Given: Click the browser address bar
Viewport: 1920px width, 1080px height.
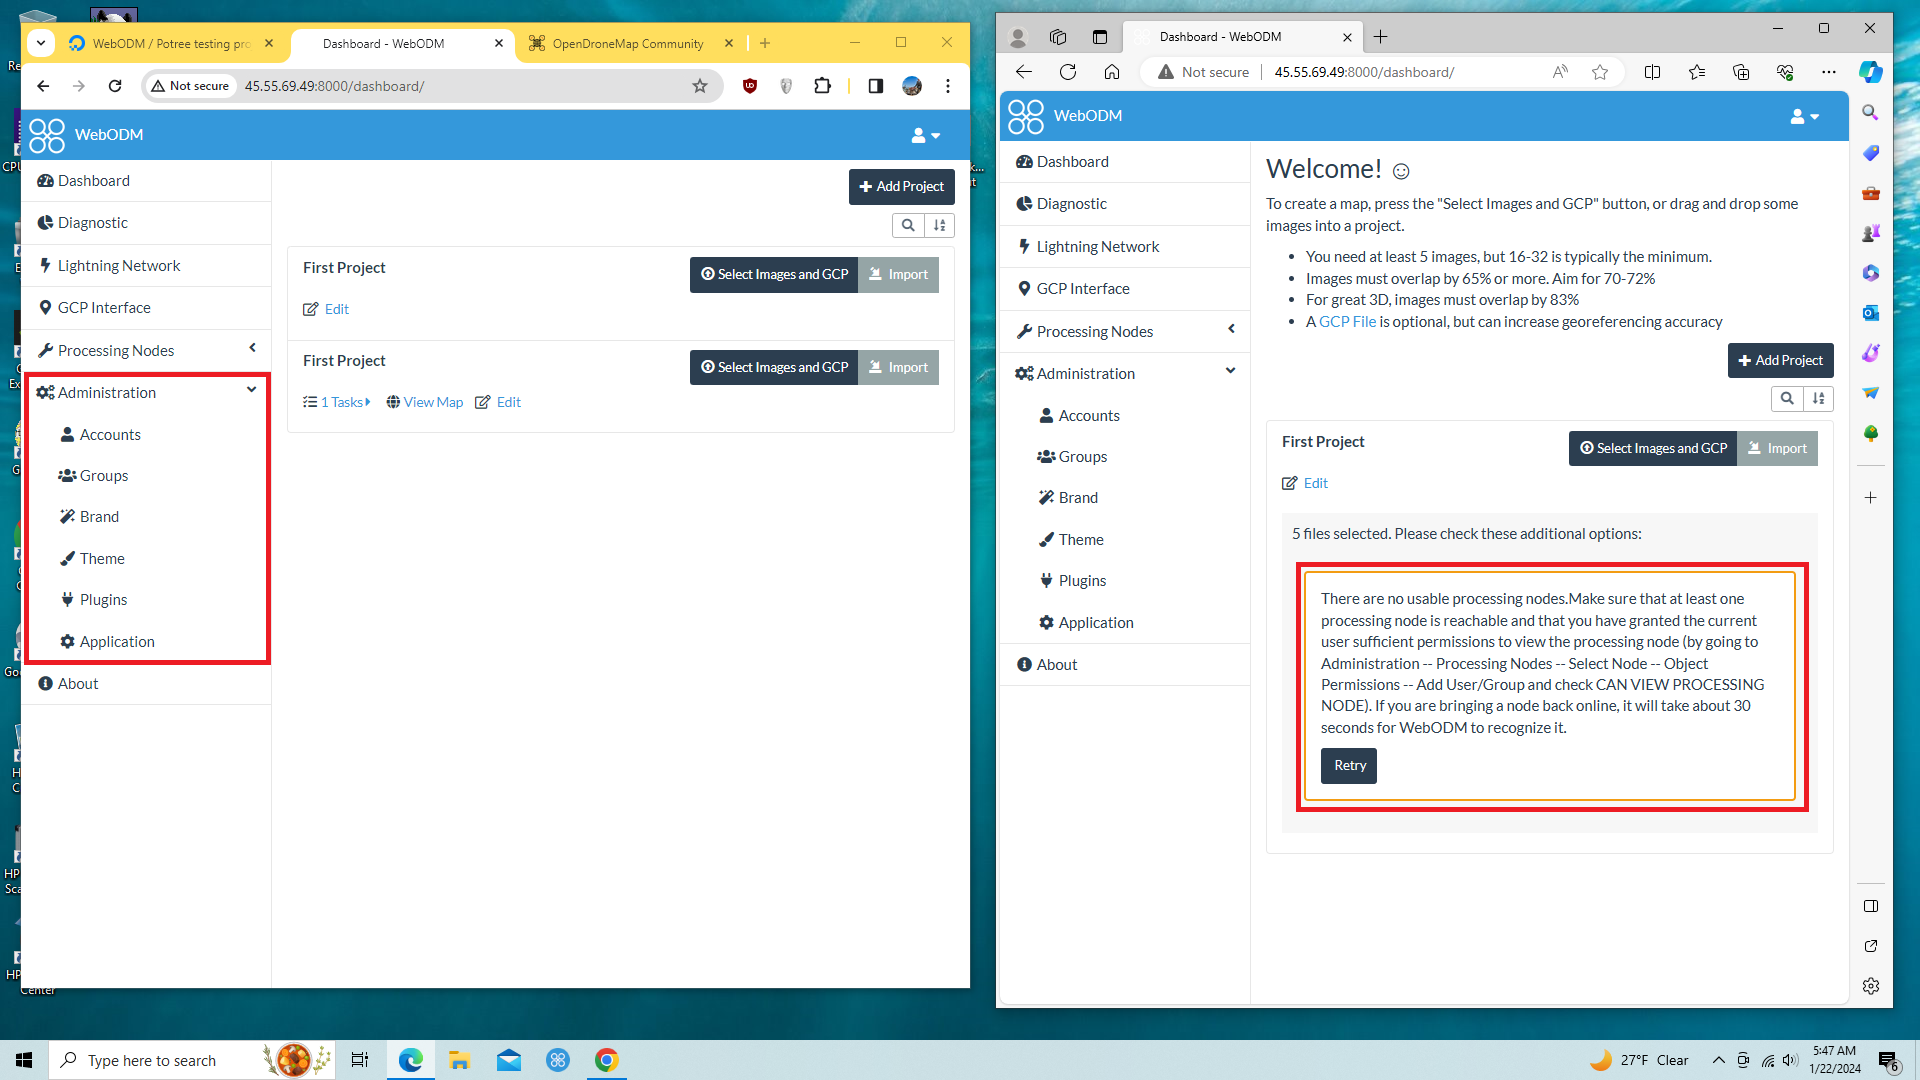Looking at the screenshot, I should (x=450, y=86).
